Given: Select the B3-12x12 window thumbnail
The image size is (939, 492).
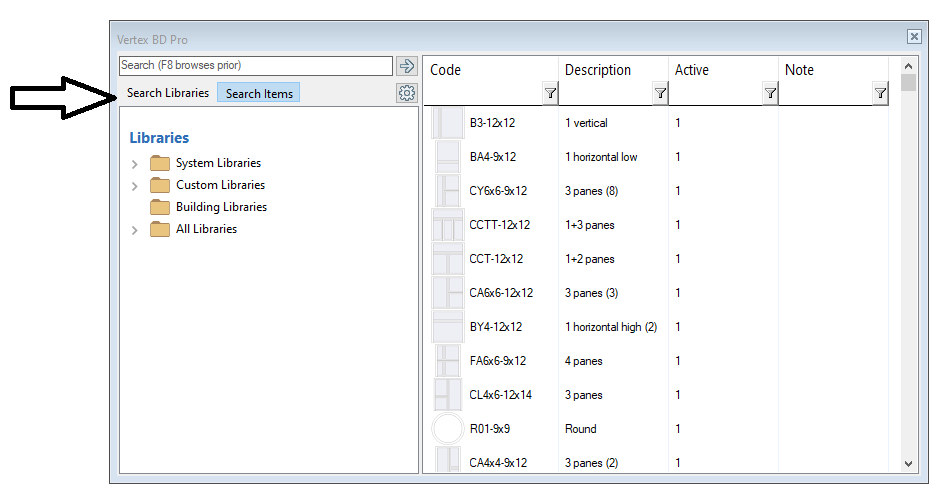Looking at the screenshot, I should [447, 123].
